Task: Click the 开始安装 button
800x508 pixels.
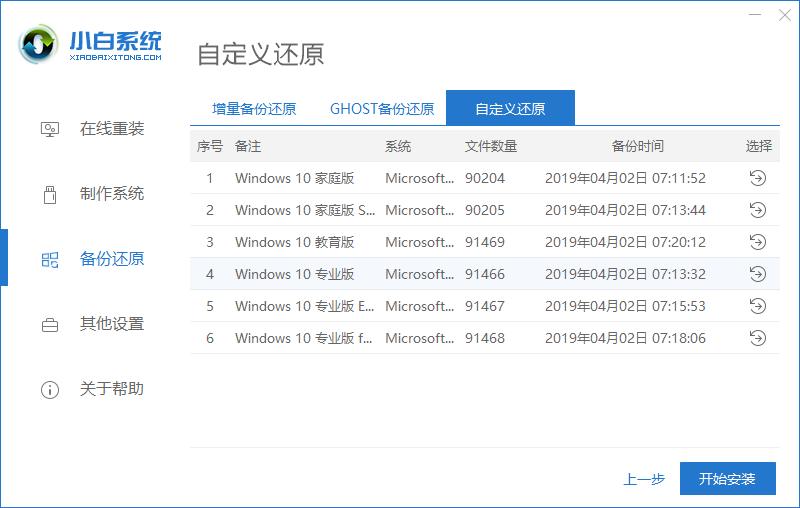Action: (728, 478)
